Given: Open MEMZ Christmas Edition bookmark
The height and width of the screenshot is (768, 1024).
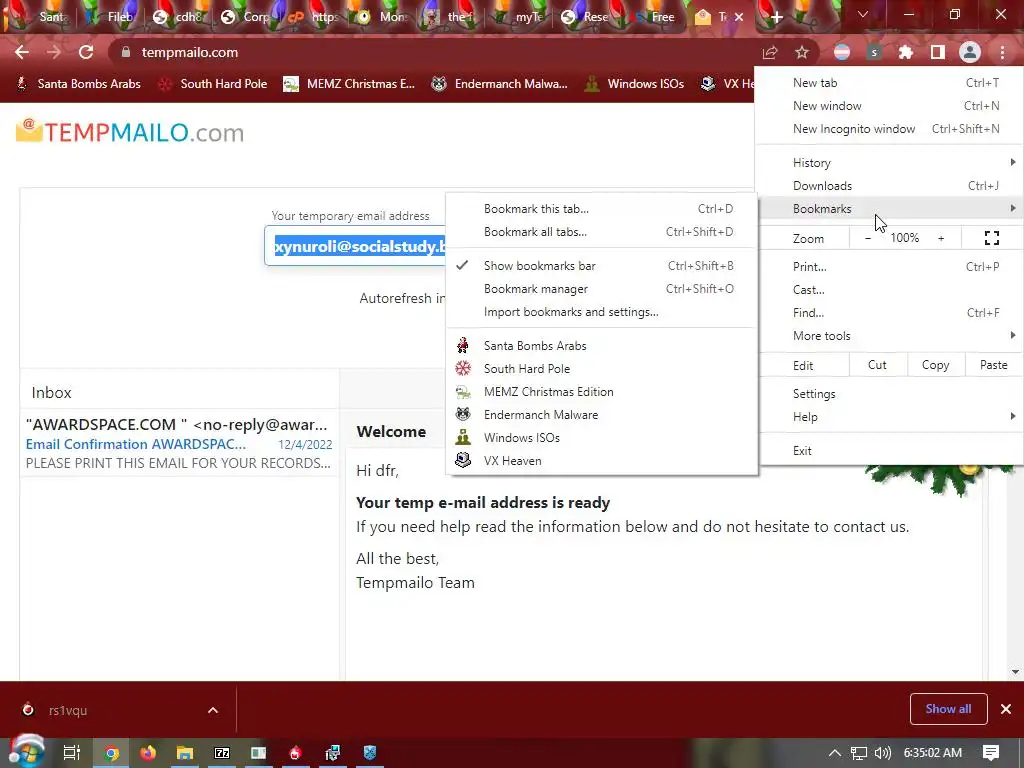Looking at the screenshot, I should click(x=601, y=392).
